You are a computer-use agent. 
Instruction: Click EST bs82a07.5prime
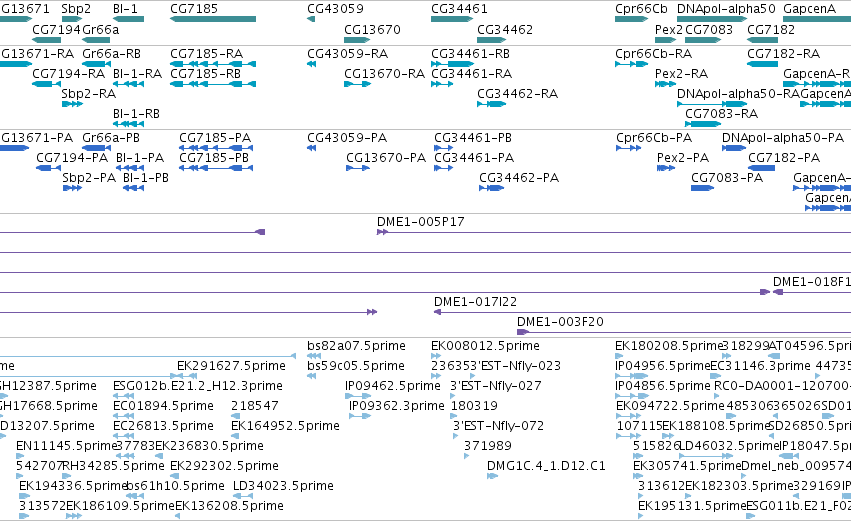point(356,346)
